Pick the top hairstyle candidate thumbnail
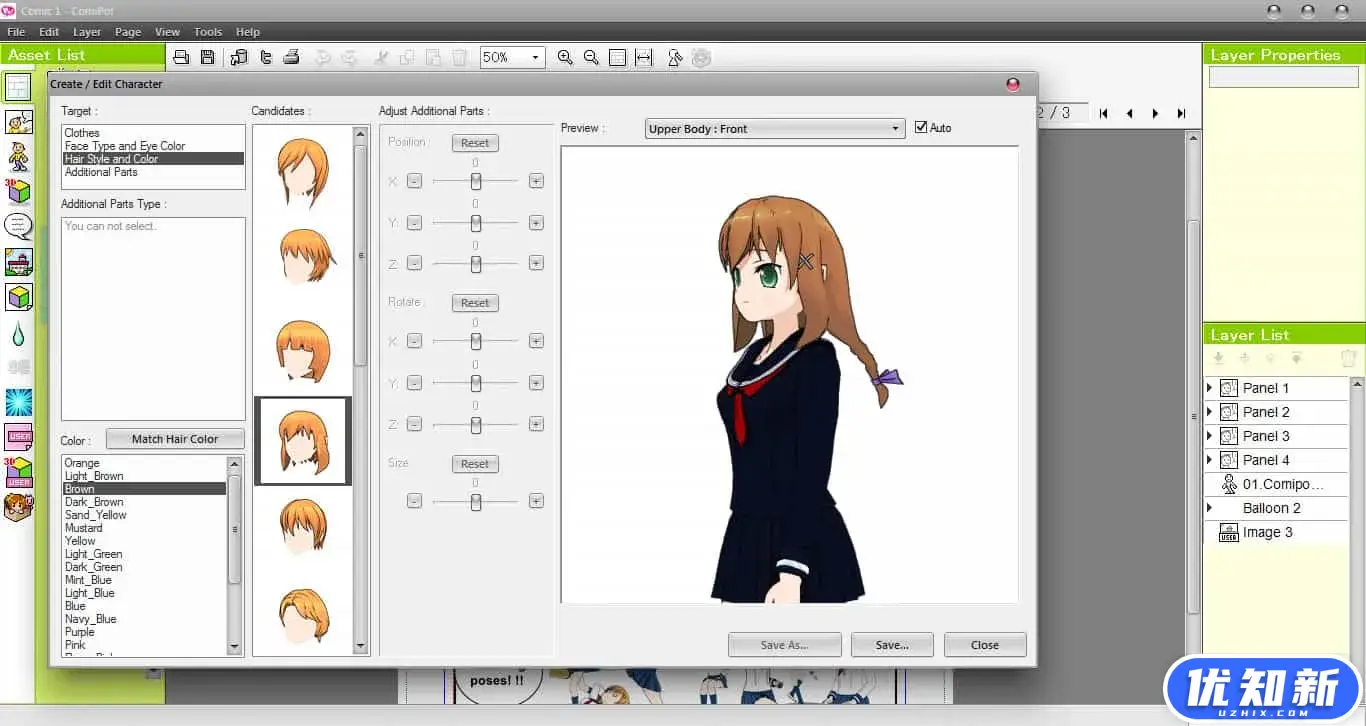The width and height of the screenshot is (1366, 726). pyautogui.click(x=302, y=170)
